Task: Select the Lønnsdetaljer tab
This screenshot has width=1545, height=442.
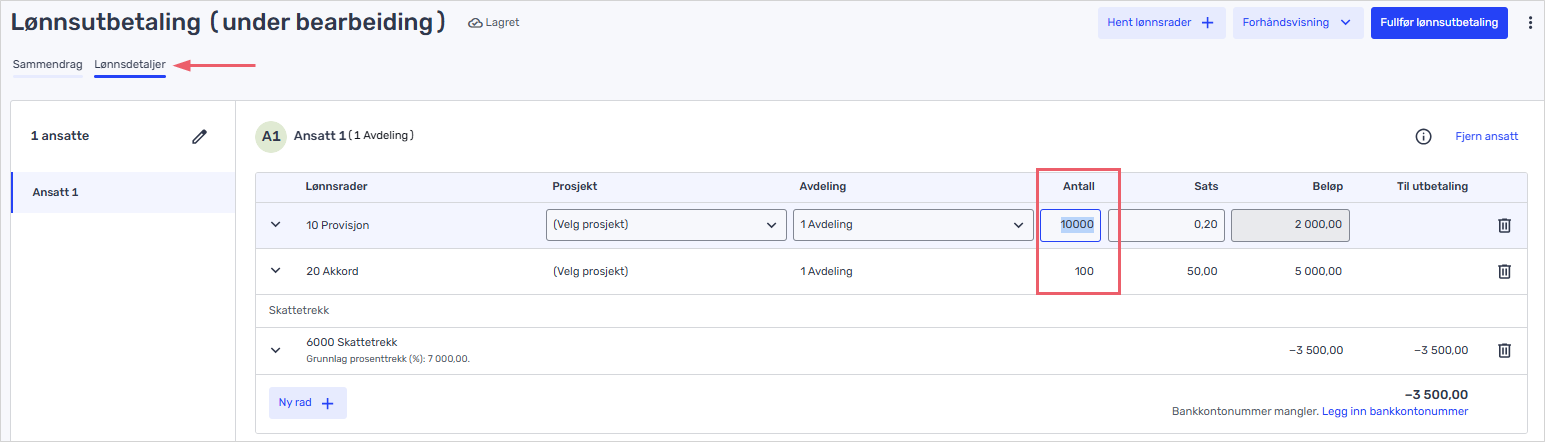Action: [x=130, y=65]
